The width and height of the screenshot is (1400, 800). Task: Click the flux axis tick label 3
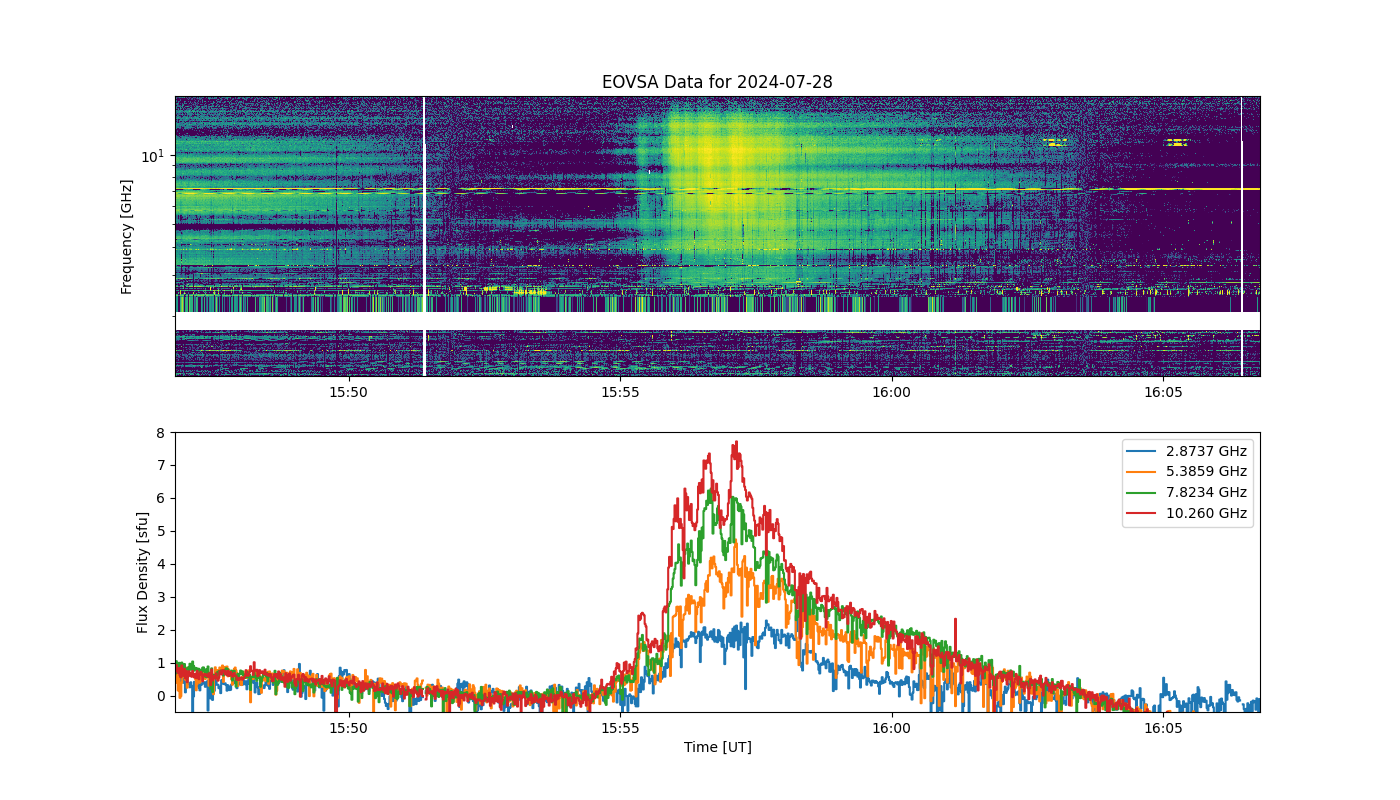[160, 597]
